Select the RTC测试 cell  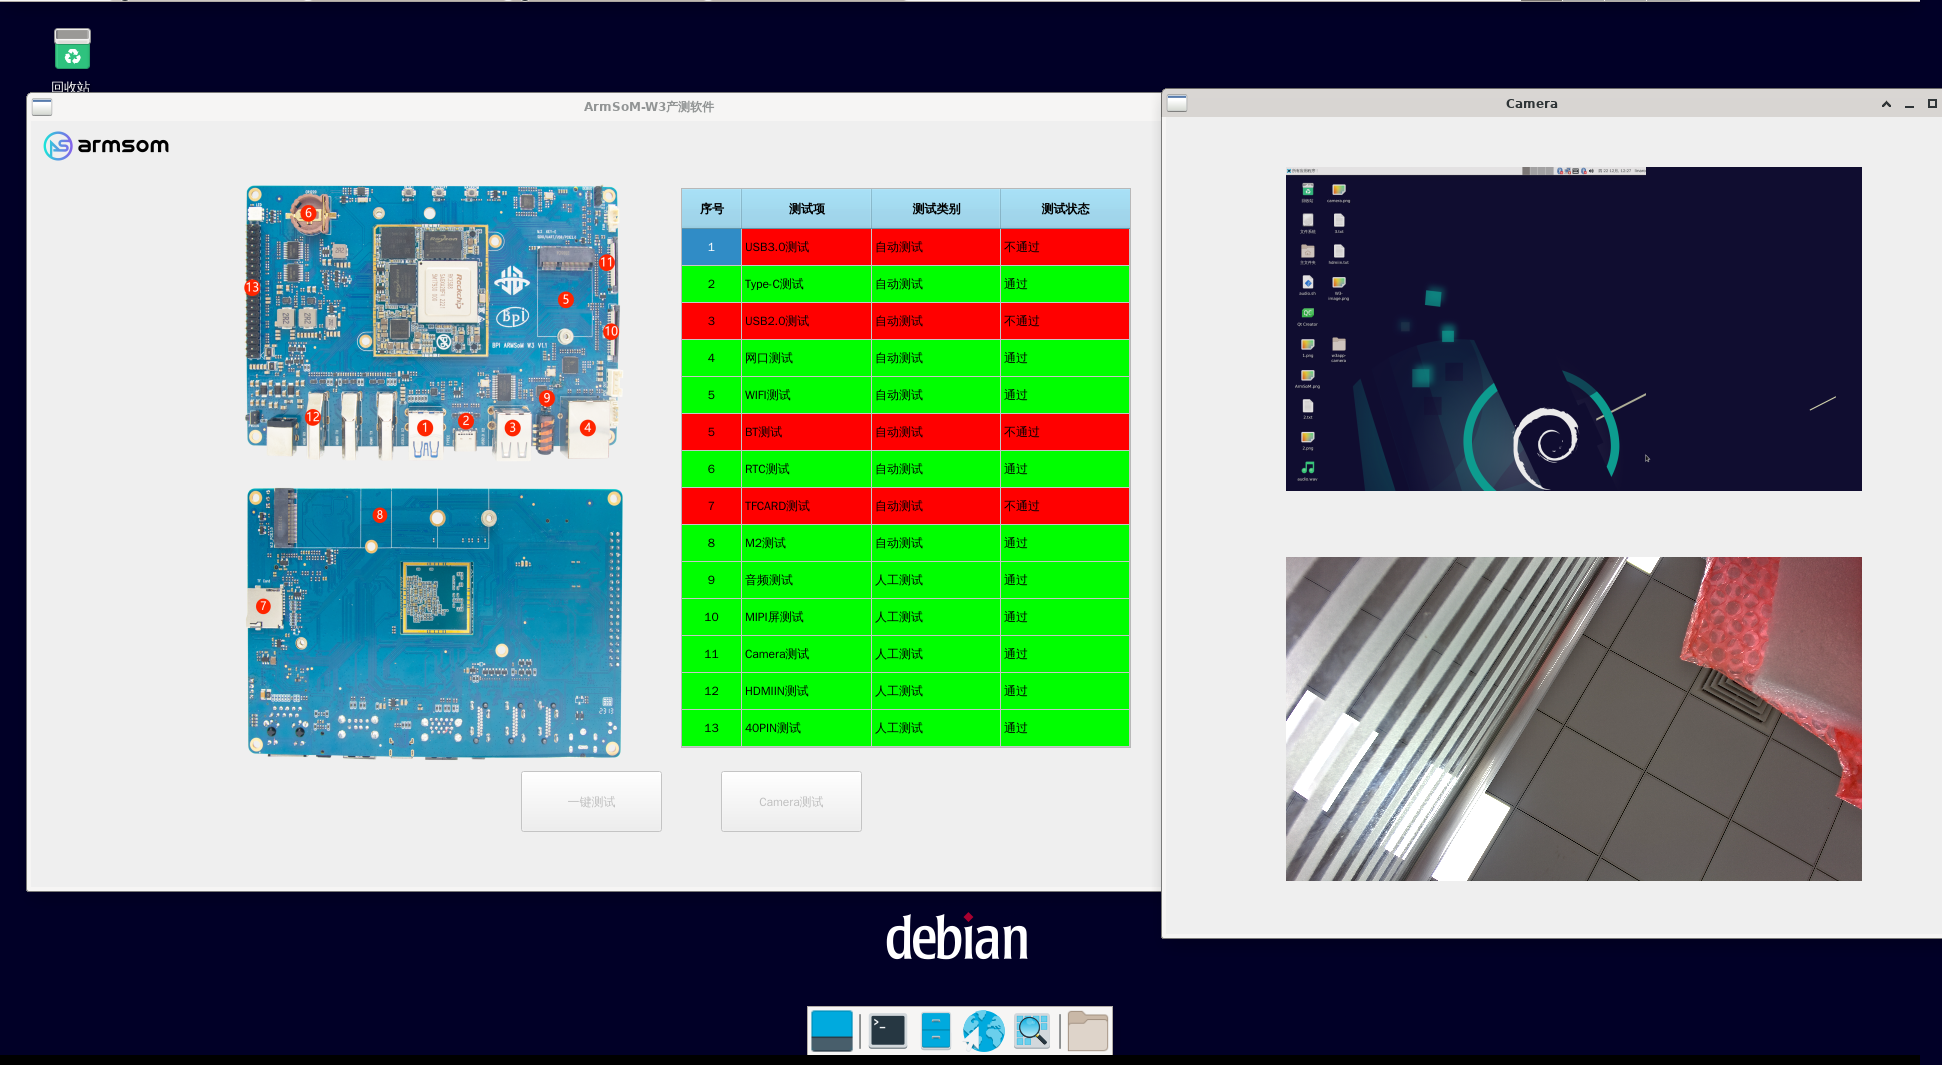click(806, 469)
